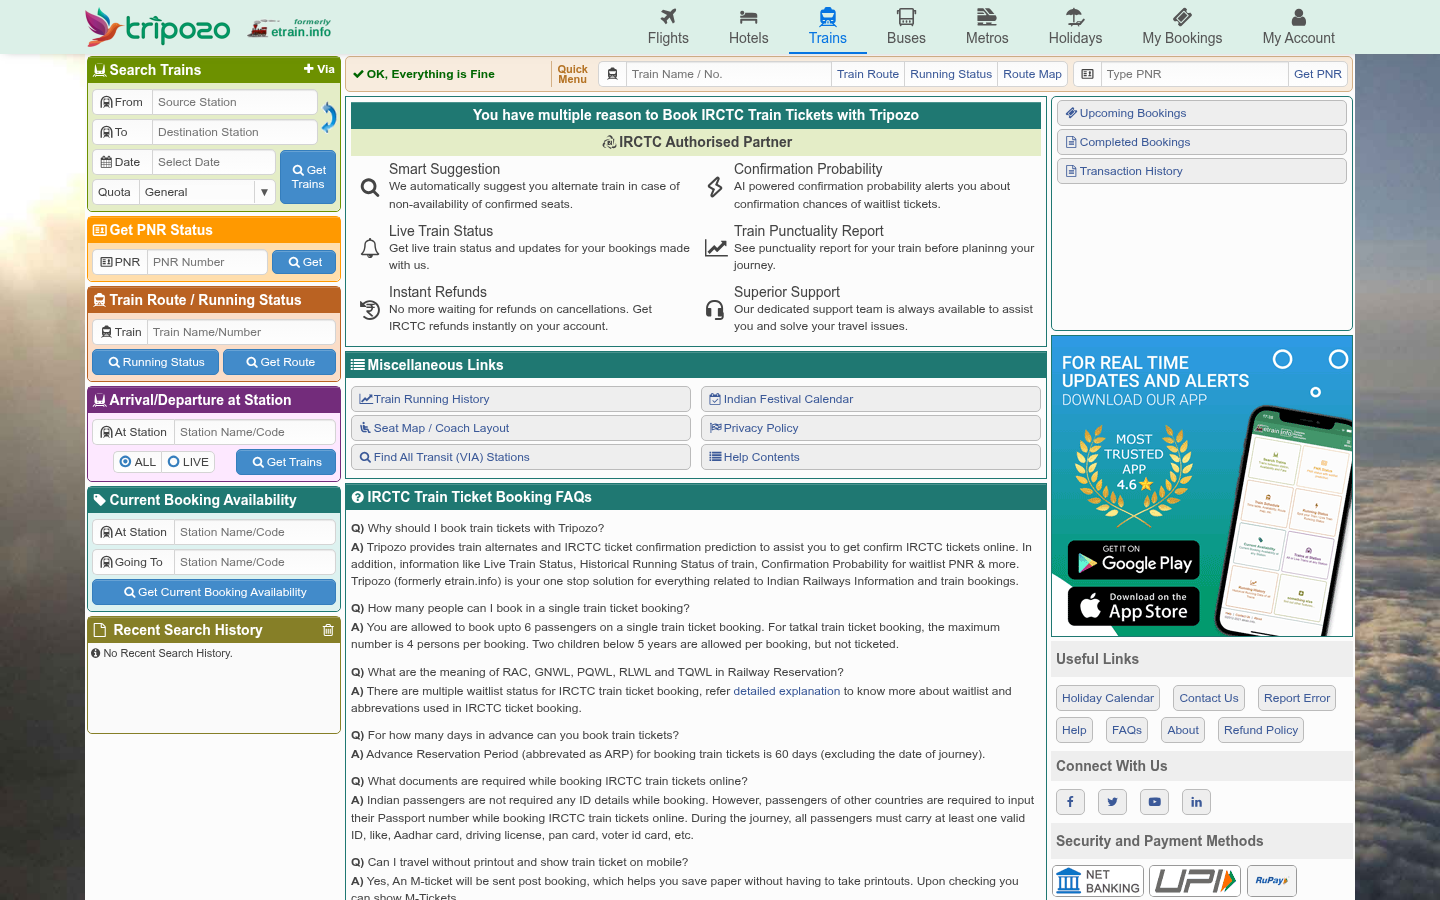Click Get Route button
Image resolution: width=1440 pixels, height=900 pixels.
279,362
